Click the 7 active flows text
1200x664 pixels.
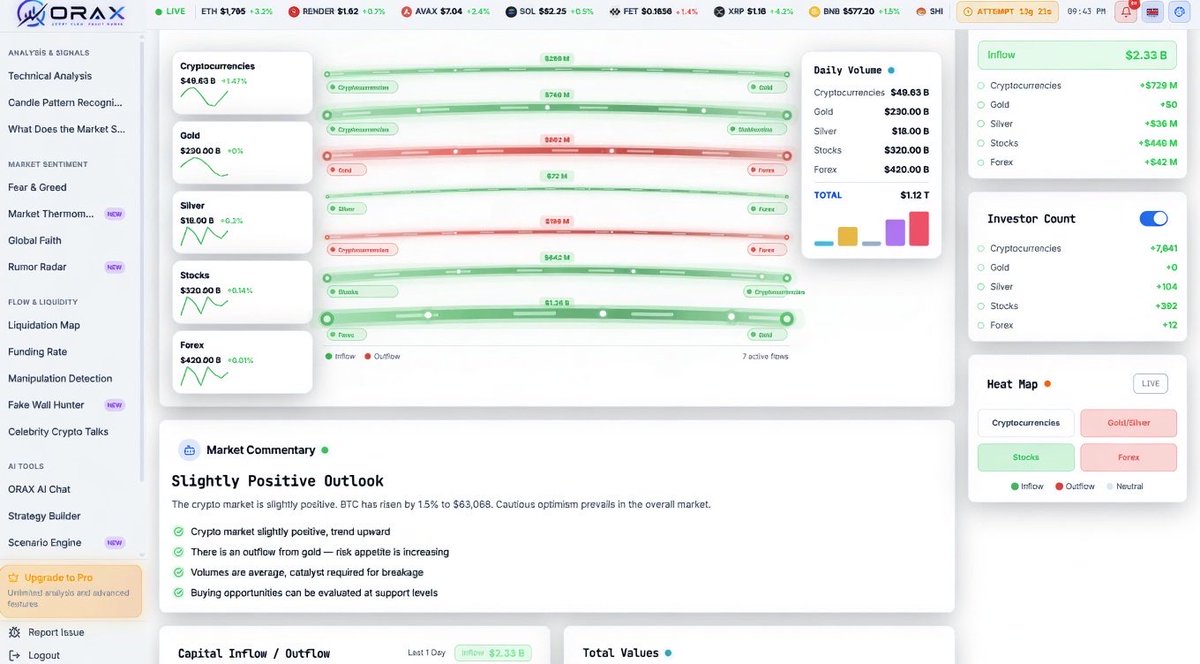765,356
